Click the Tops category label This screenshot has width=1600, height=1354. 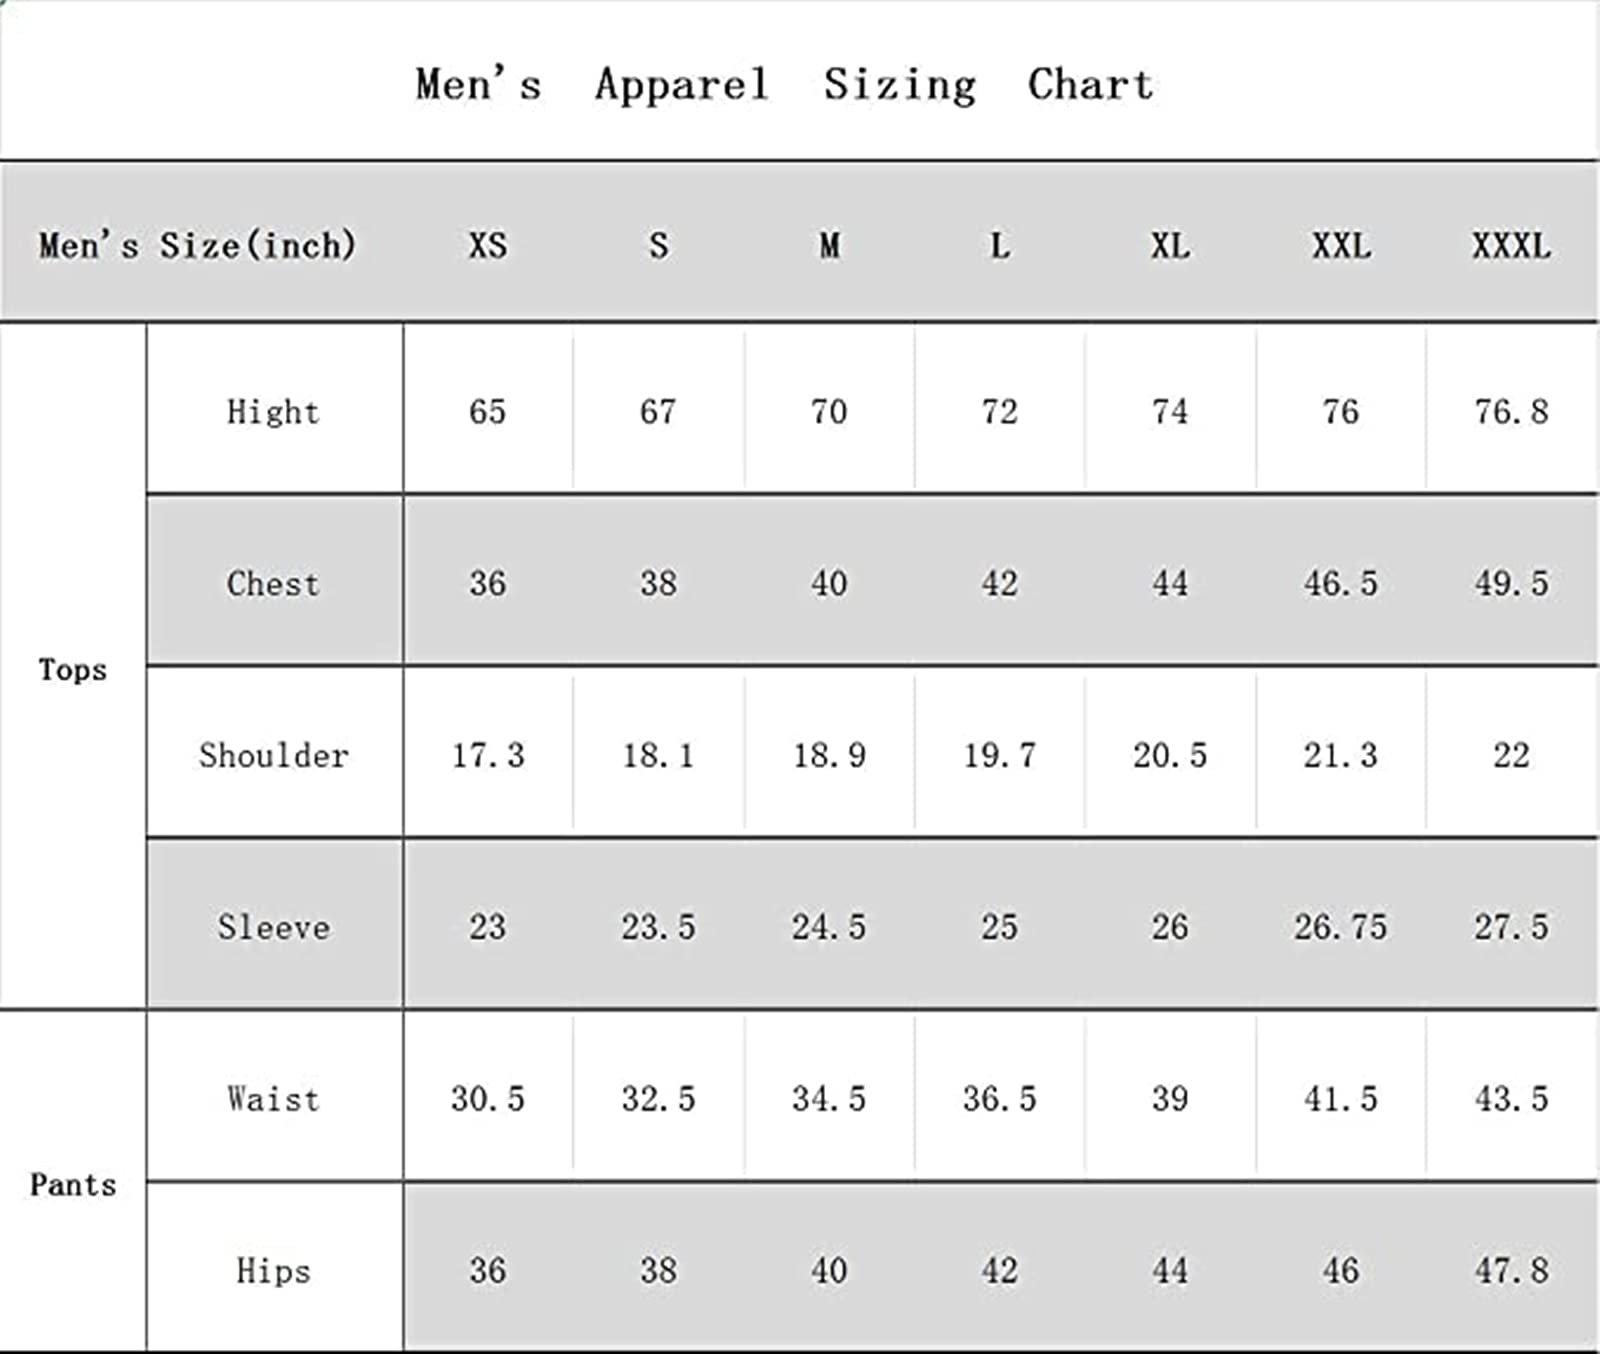(x=72, y=669)
